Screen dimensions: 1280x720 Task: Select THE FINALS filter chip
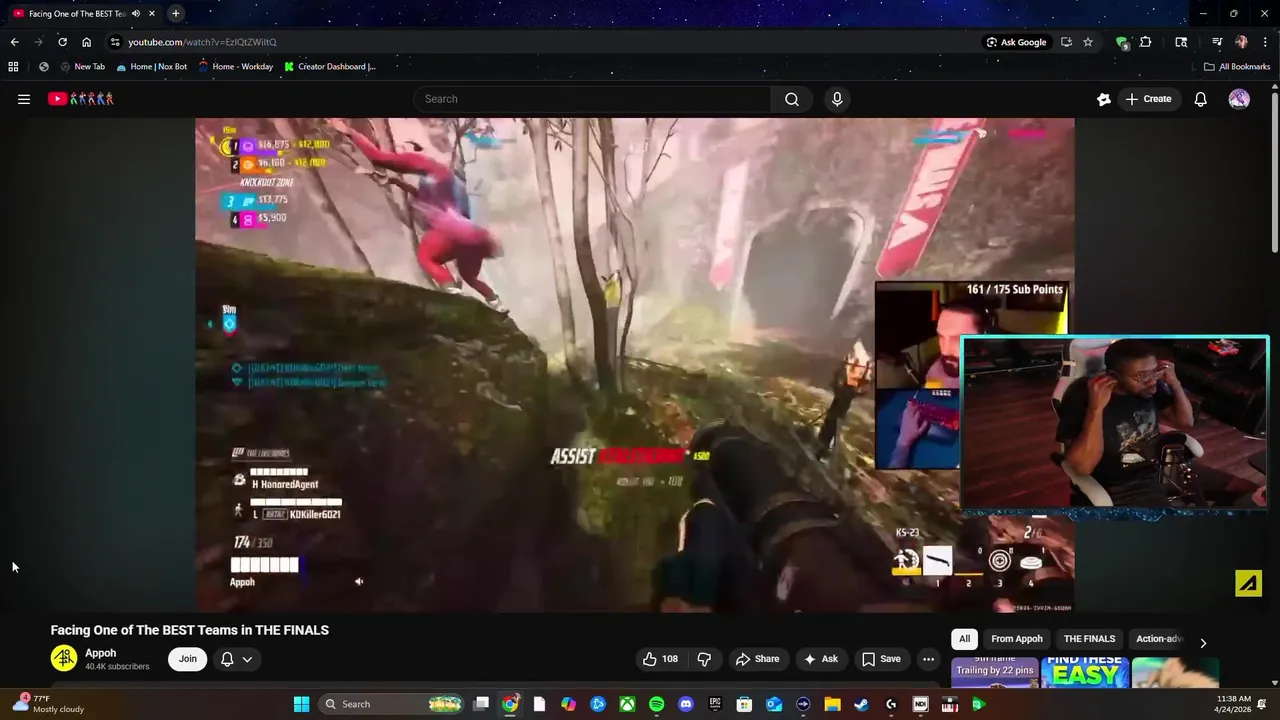(1089, 639)
